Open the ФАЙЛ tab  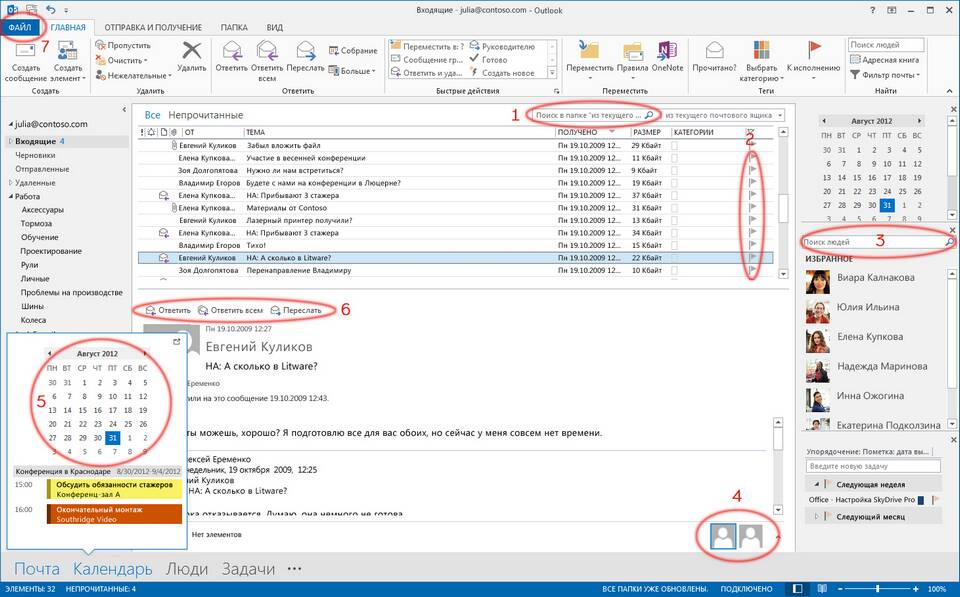pos(20,27)
